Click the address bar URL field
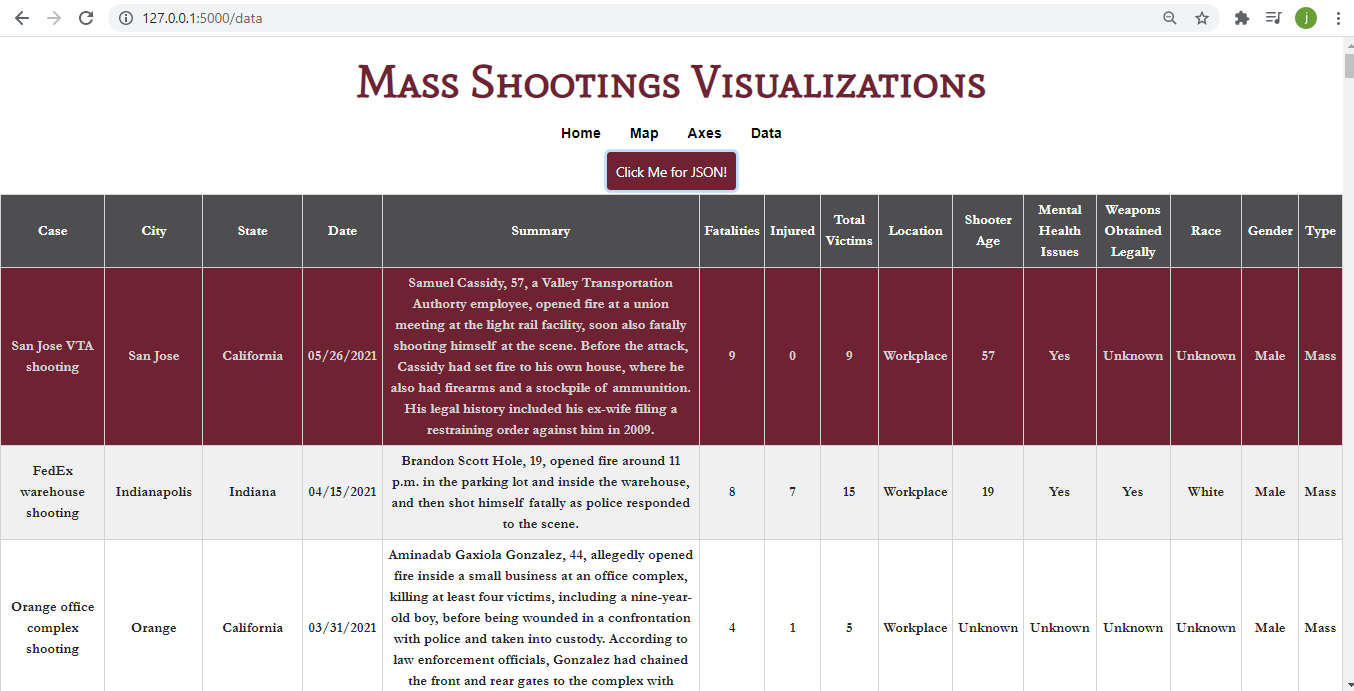The width and height of the screenshot is (1354, 691). [400, 17]
